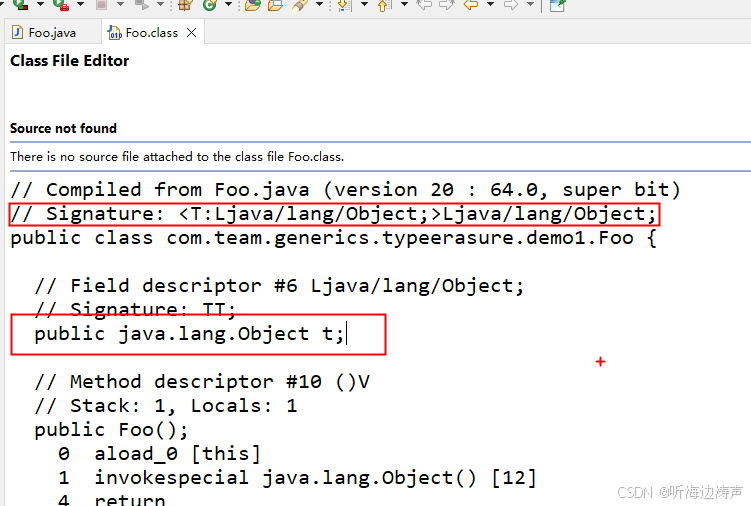
Task: Click the New Java Package toolbar icon
Action: (x=185, y=5)
